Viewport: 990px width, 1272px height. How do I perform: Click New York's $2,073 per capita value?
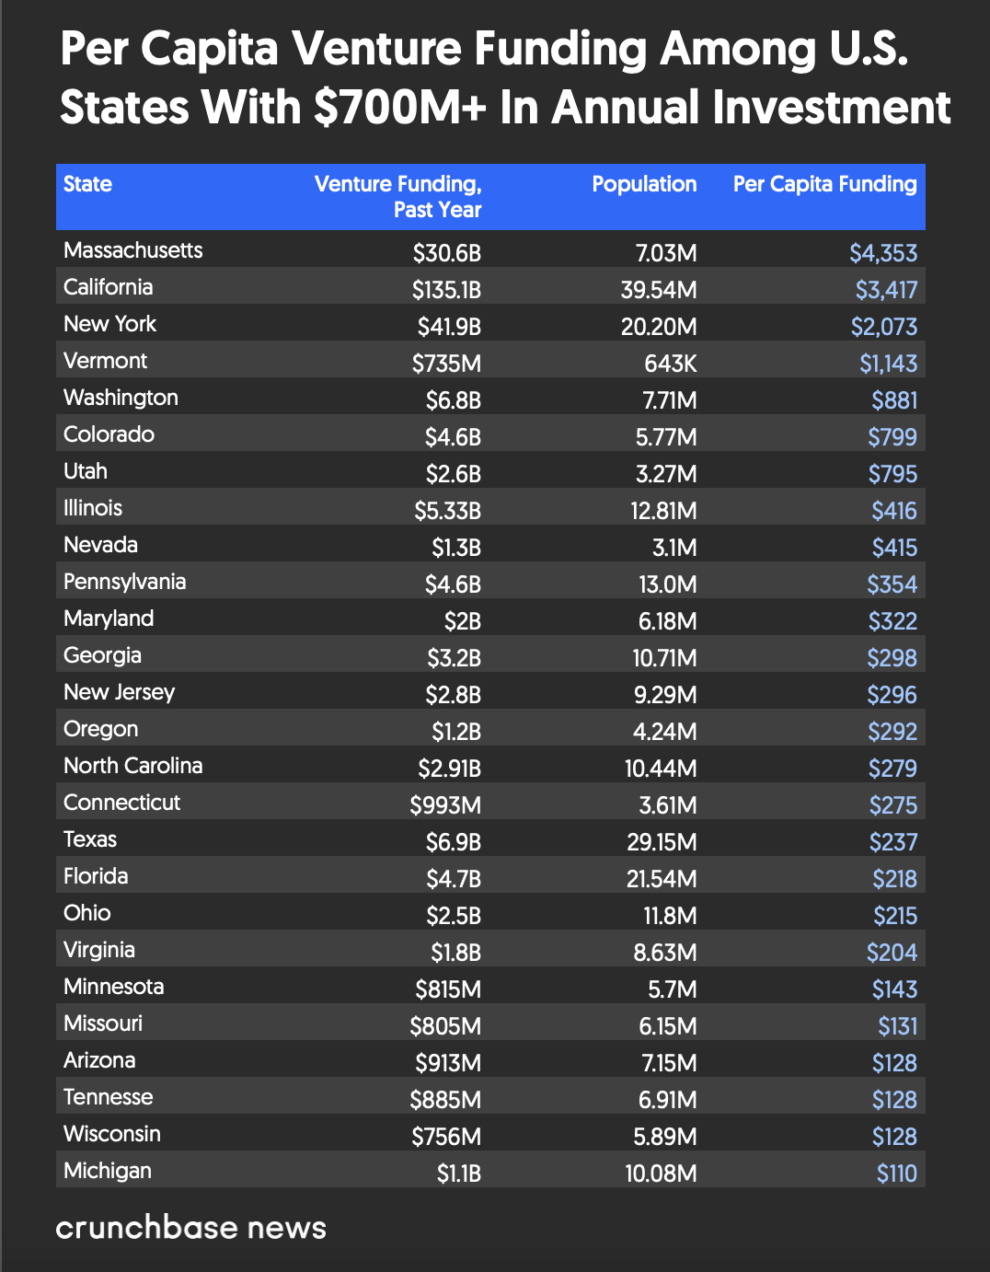(883, 327)
